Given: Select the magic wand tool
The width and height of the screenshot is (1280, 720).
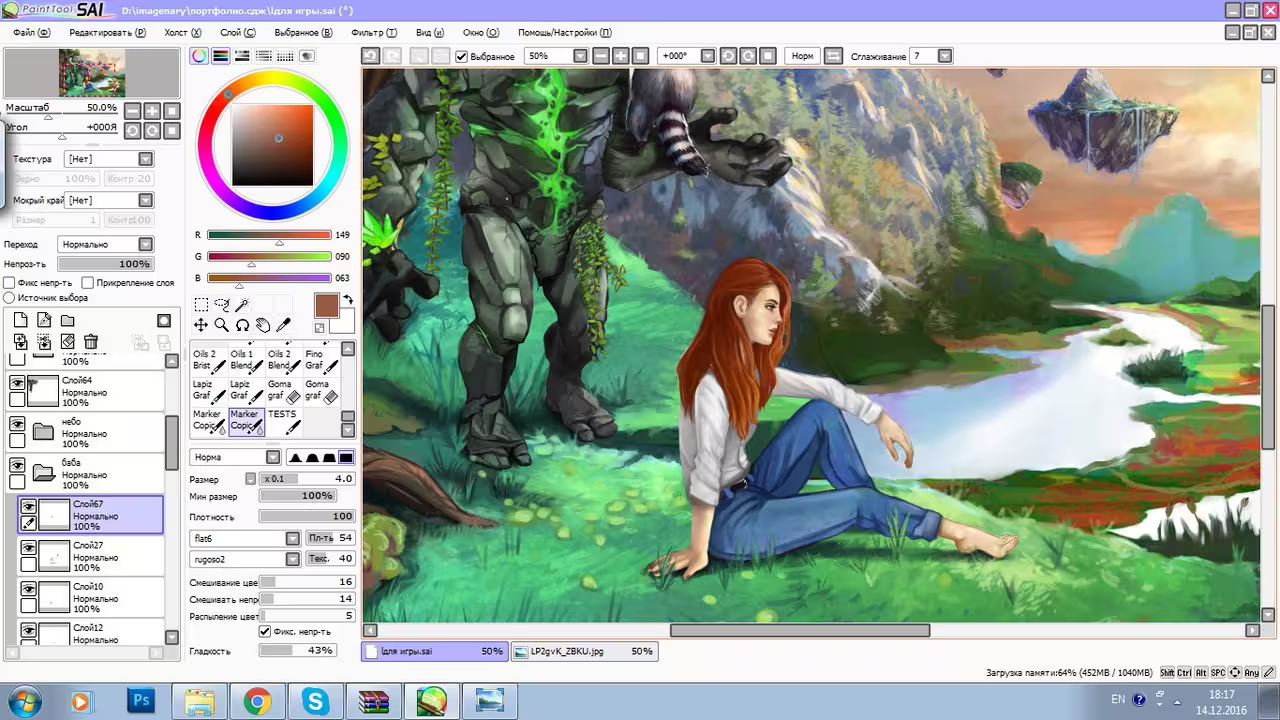Looking at the screenshot, I should (x=242, y=305).
